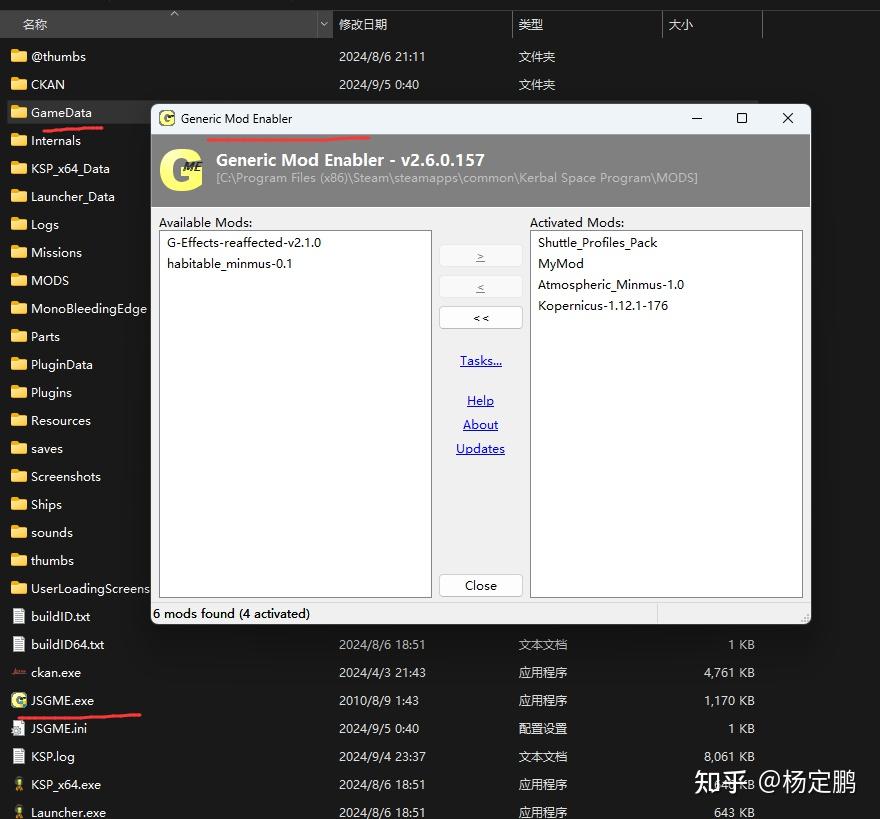Deactivate all mods with the << button
This screenshot has width=880, height=819.
tap(480, 317)
